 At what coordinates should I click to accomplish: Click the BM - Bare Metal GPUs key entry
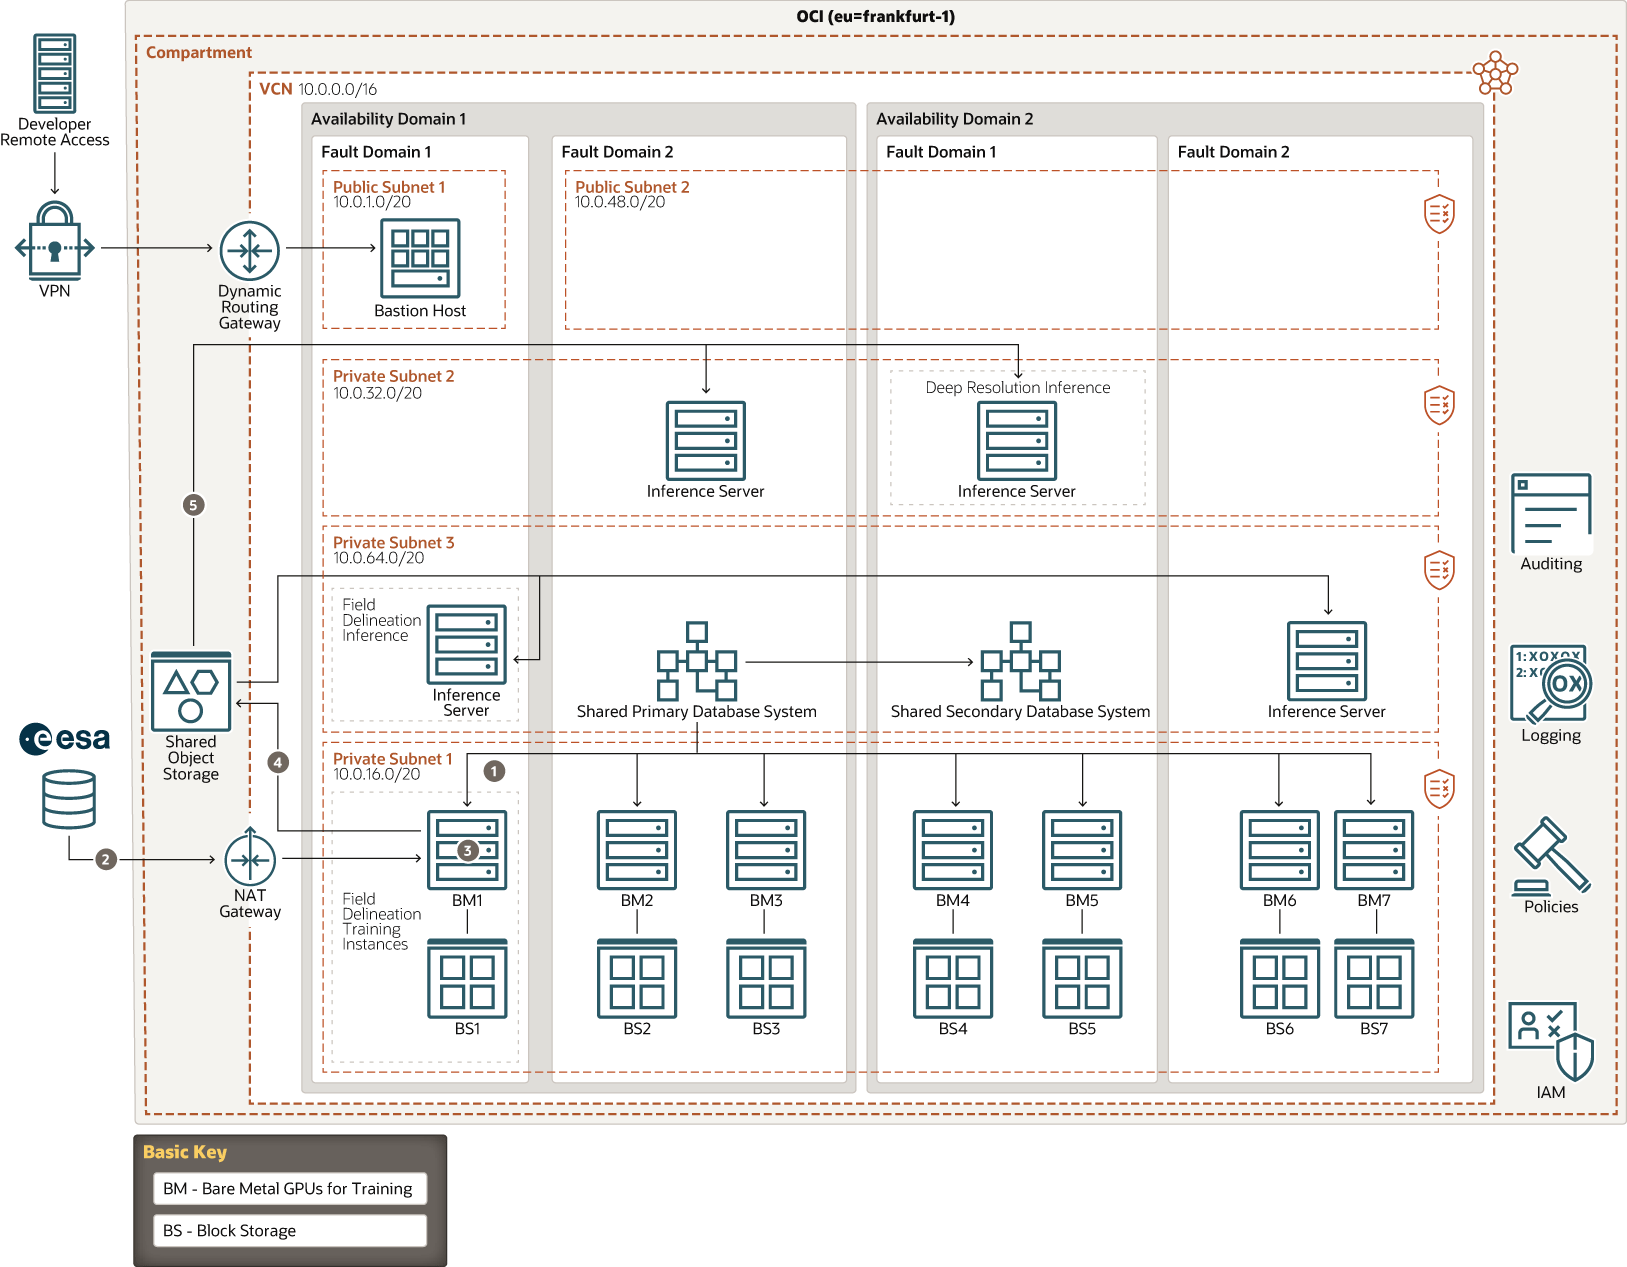[x=289, y=1188]
